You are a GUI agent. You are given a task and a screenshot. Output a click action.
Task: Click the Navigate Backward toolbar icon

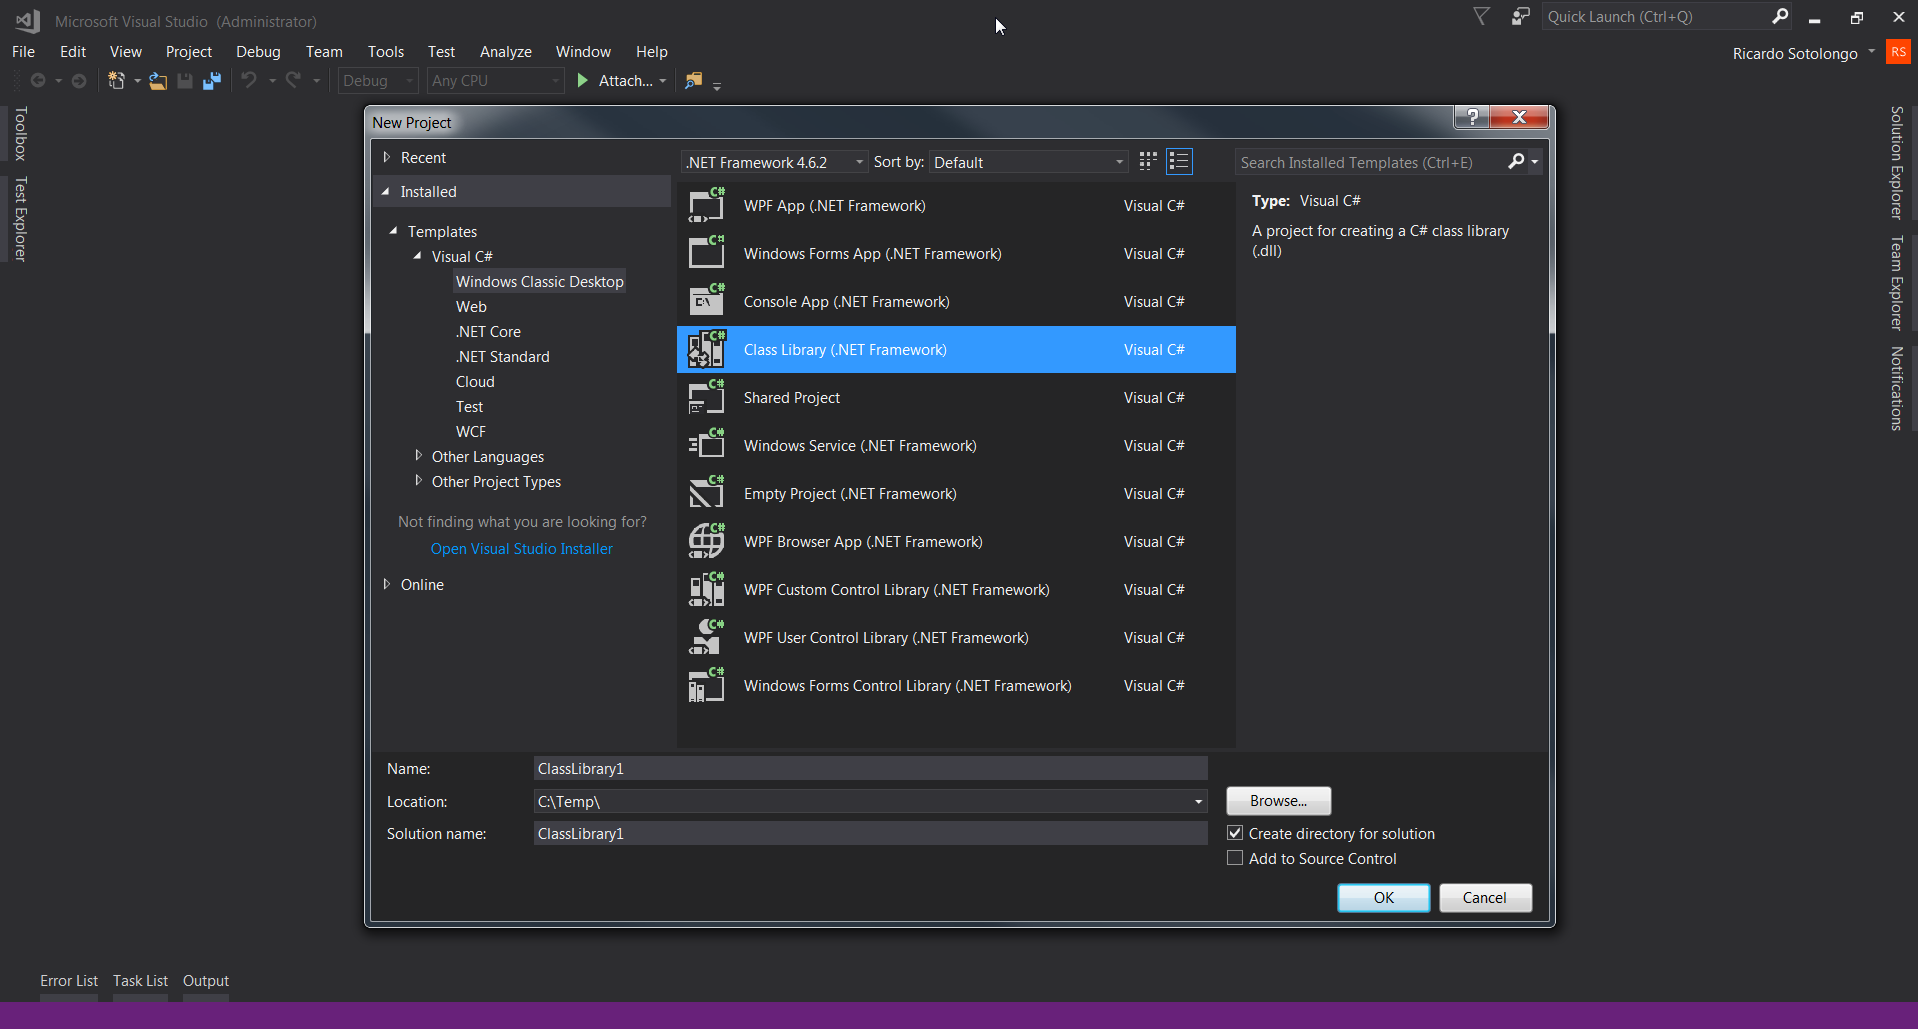38,81
